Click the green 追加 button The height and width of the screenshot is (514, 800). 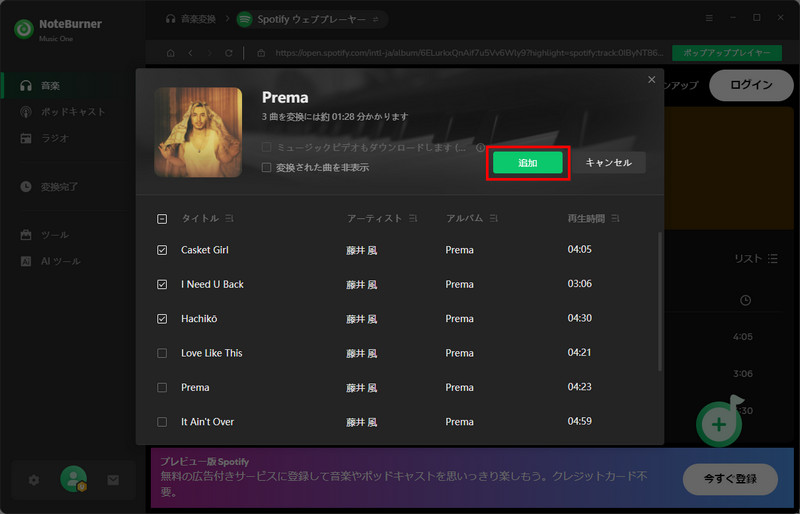(527, 163)
